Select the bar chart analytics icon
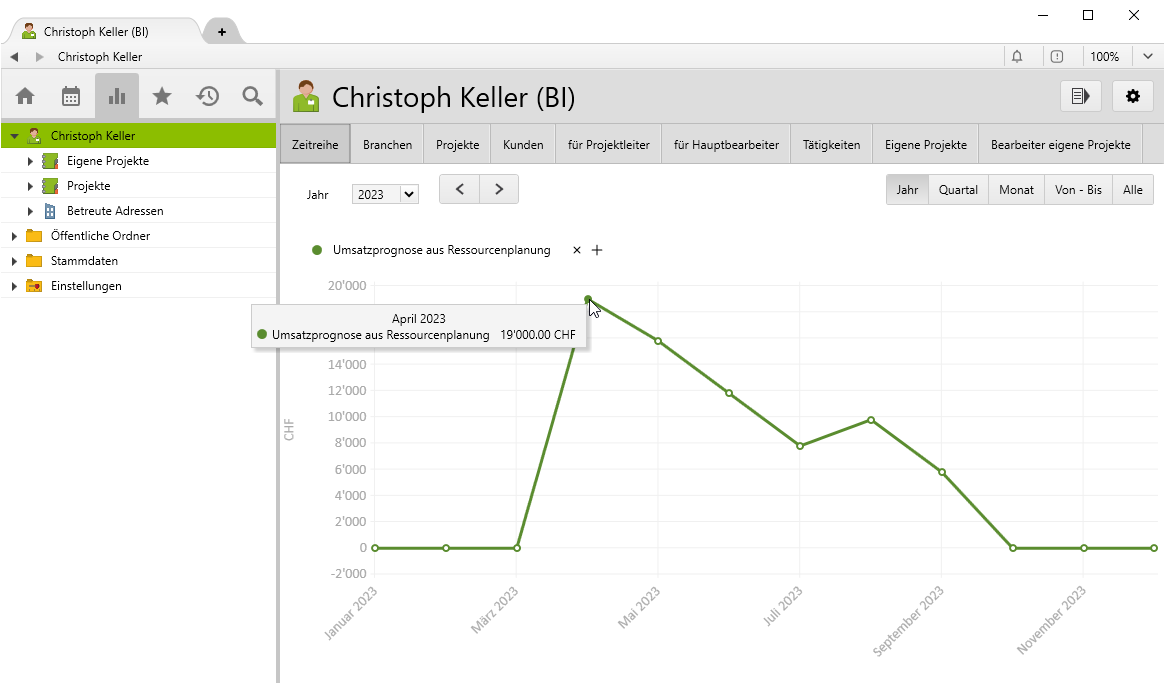Image resolution: width=1165 pixels, height=684 pixels. pos(117,96)
